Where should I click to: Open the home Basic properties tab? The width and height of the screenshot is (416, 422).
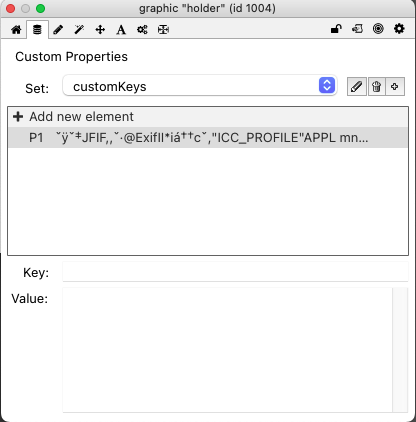(16, 30)
